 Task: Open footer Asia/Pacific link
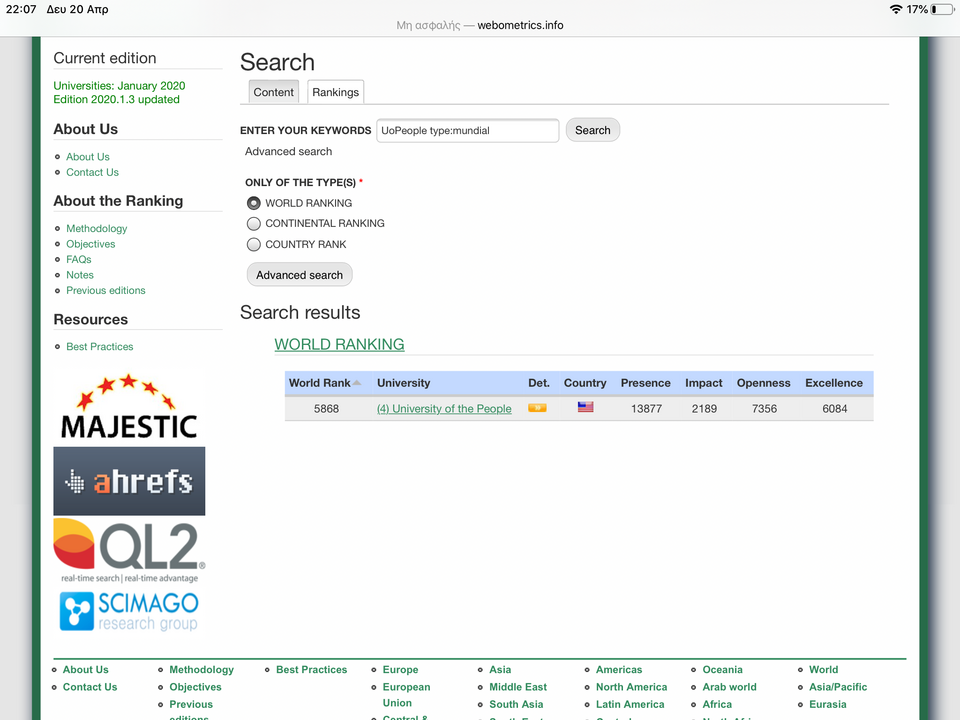pos(838,687)
